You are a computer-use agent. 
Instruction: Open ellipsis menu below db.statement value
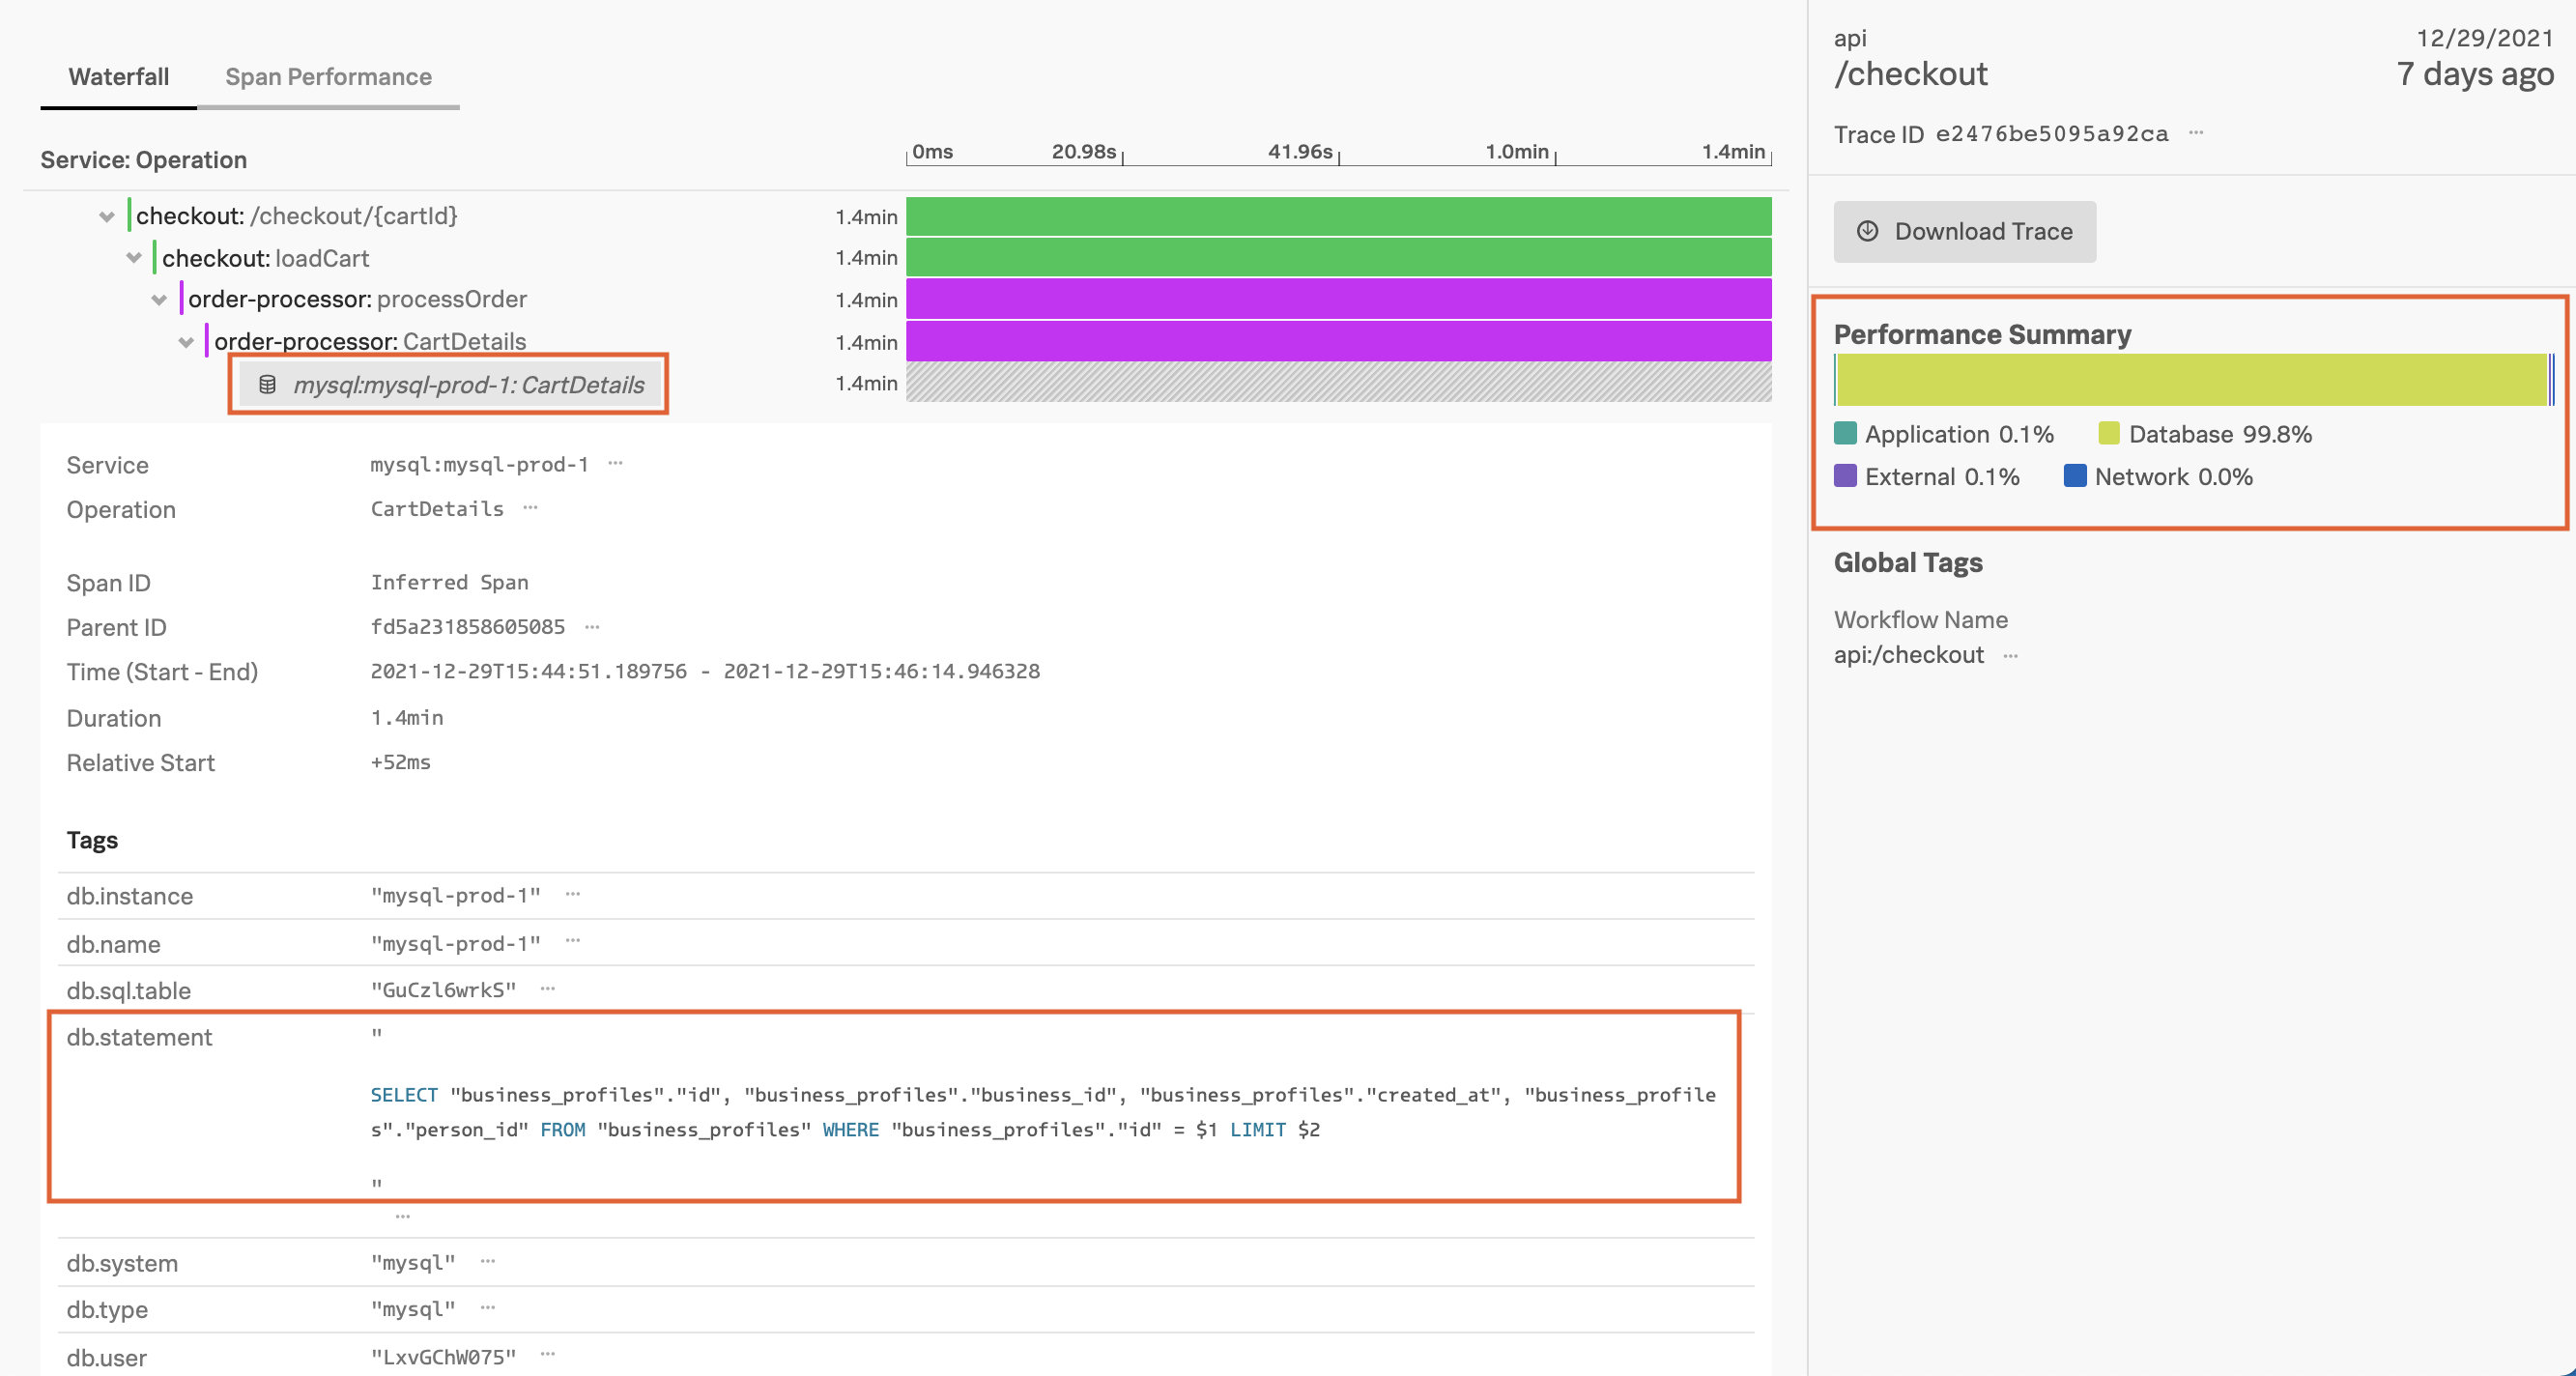(x=402, y=1216)
